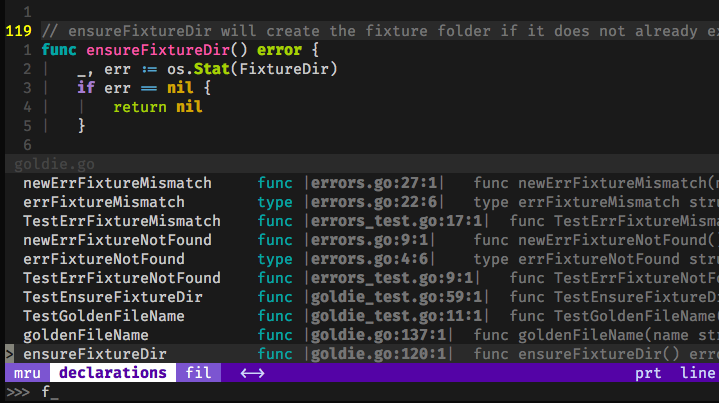Click the line mode indicator
This screenshot has height=403, width=719.
point(697,373)
